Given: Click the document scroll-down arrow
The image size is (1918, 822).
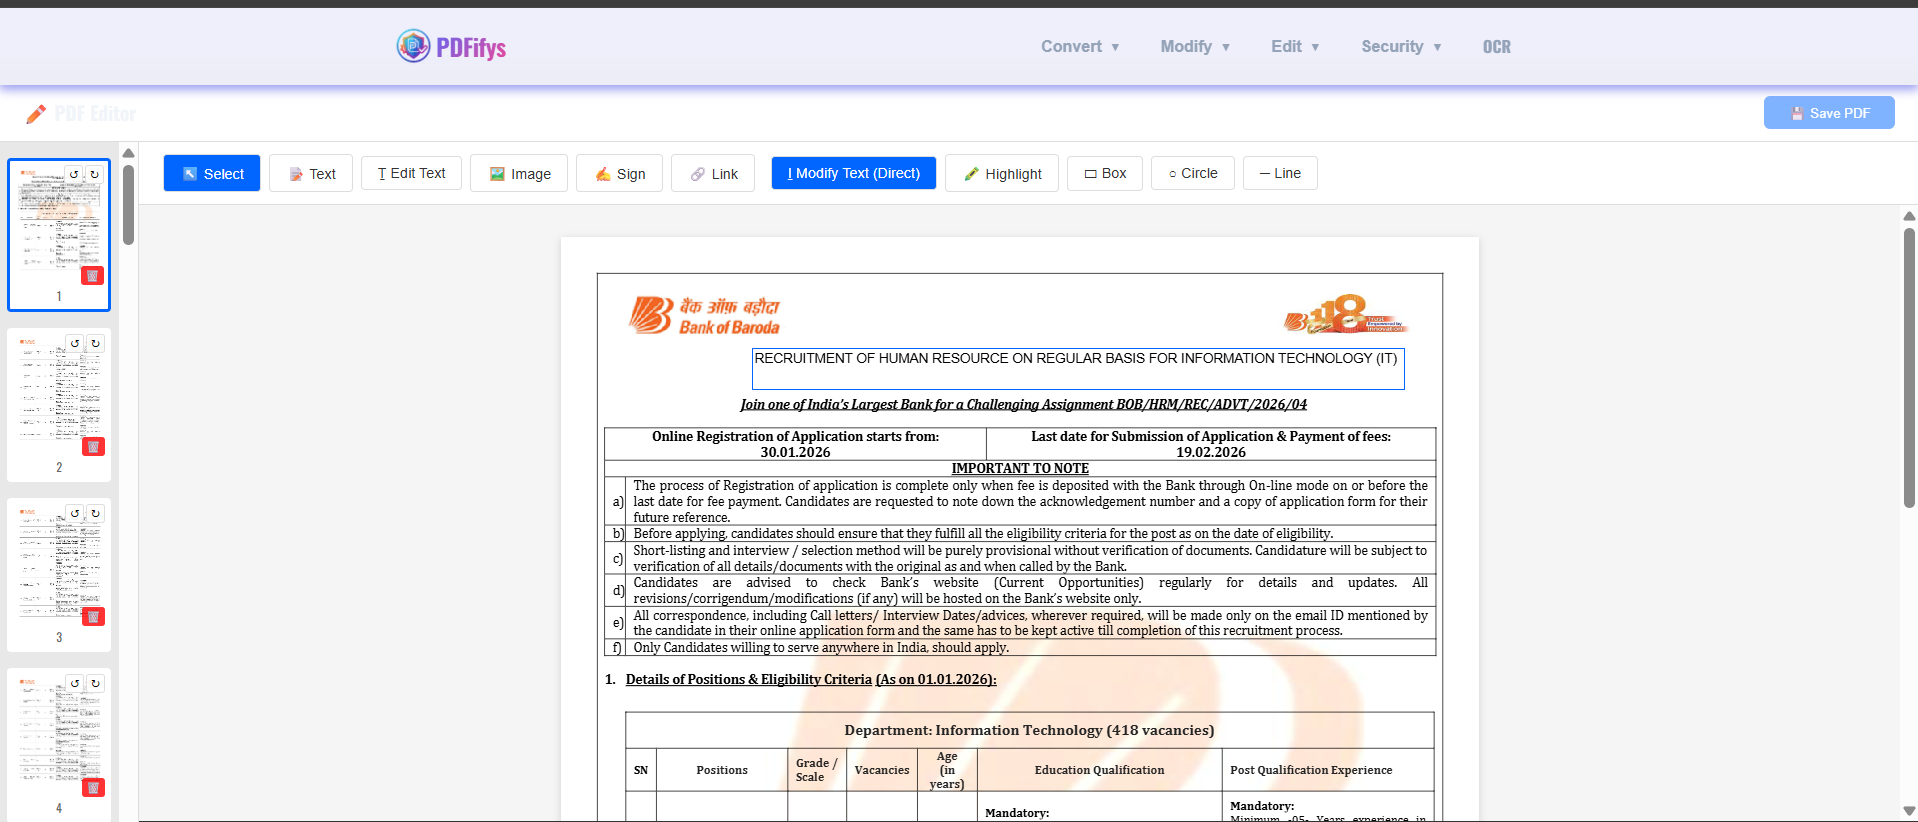Looking at the screenshot, I should point(1909,811).
